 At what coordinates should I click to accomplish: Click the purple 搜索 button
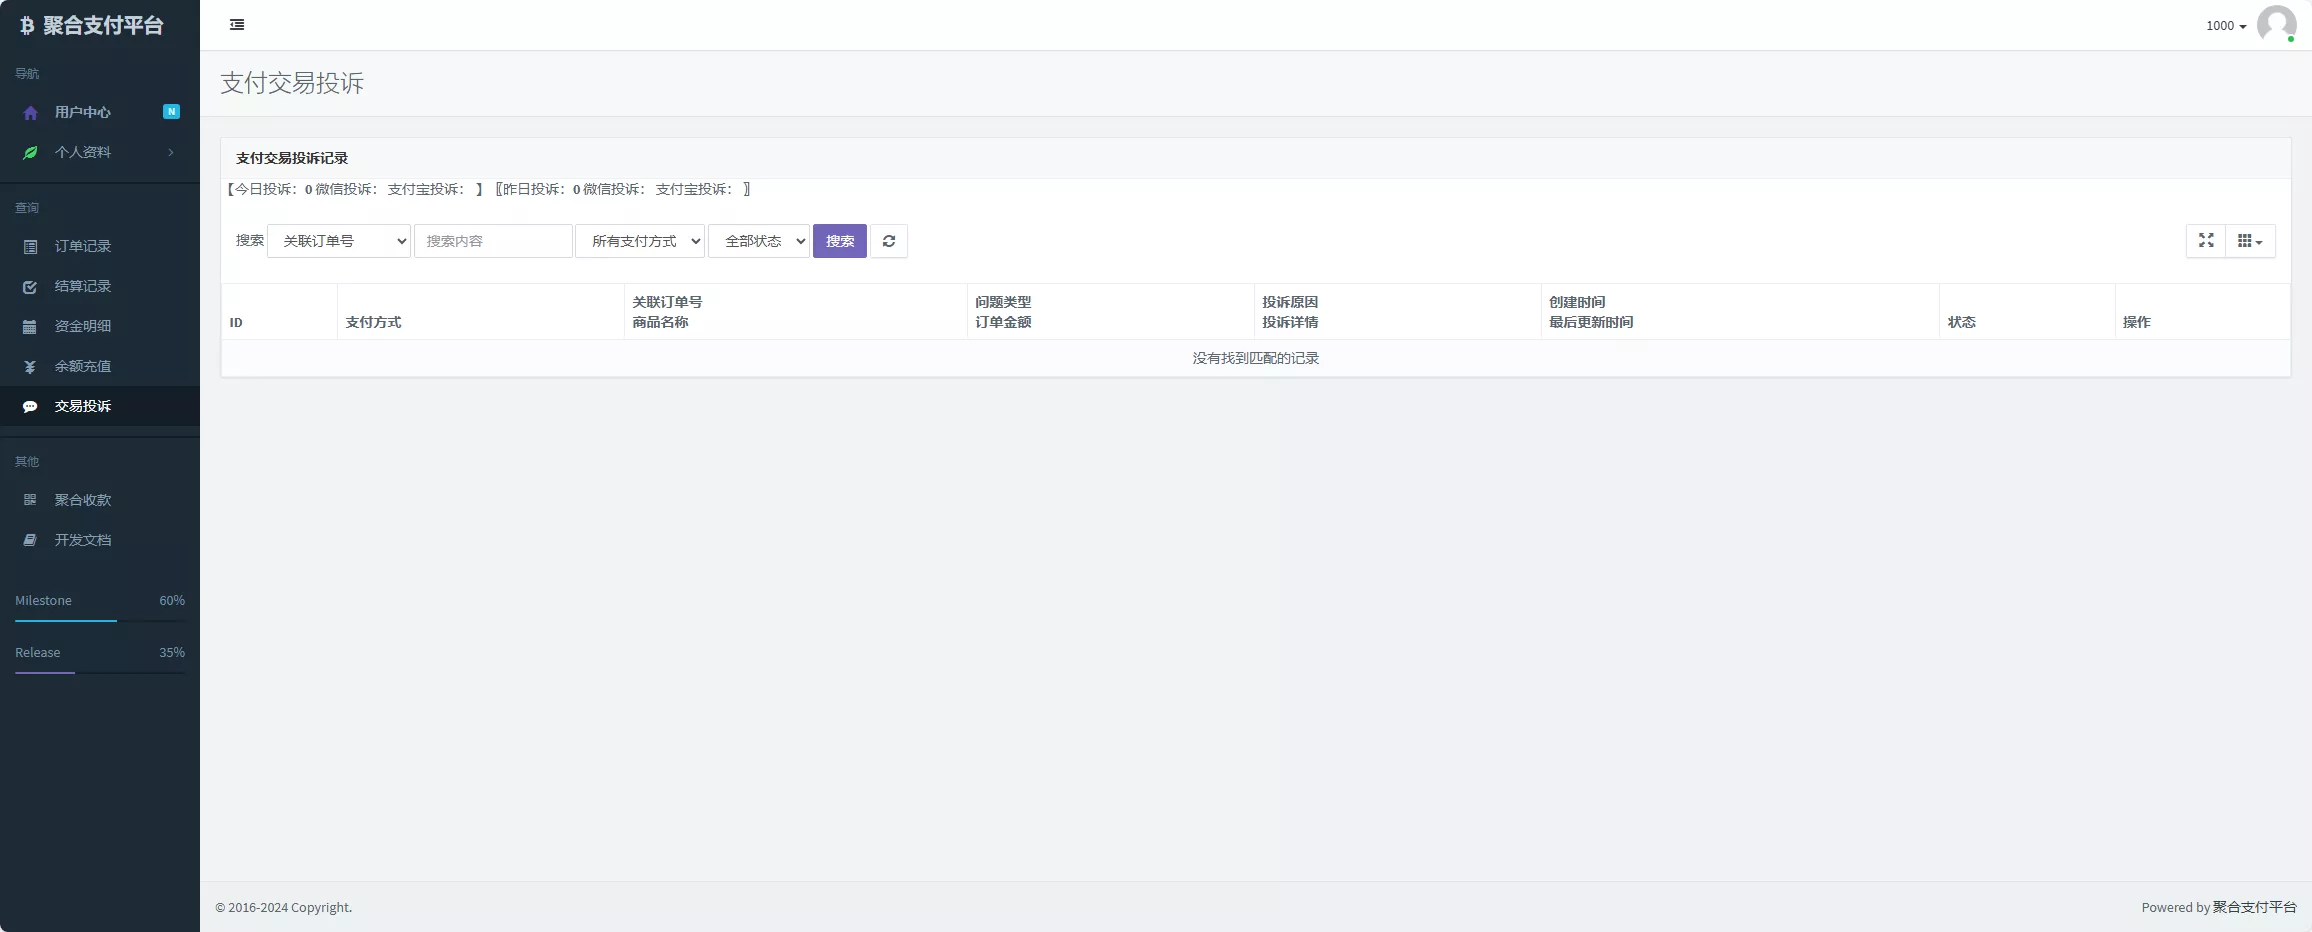(x=840, y=241)
